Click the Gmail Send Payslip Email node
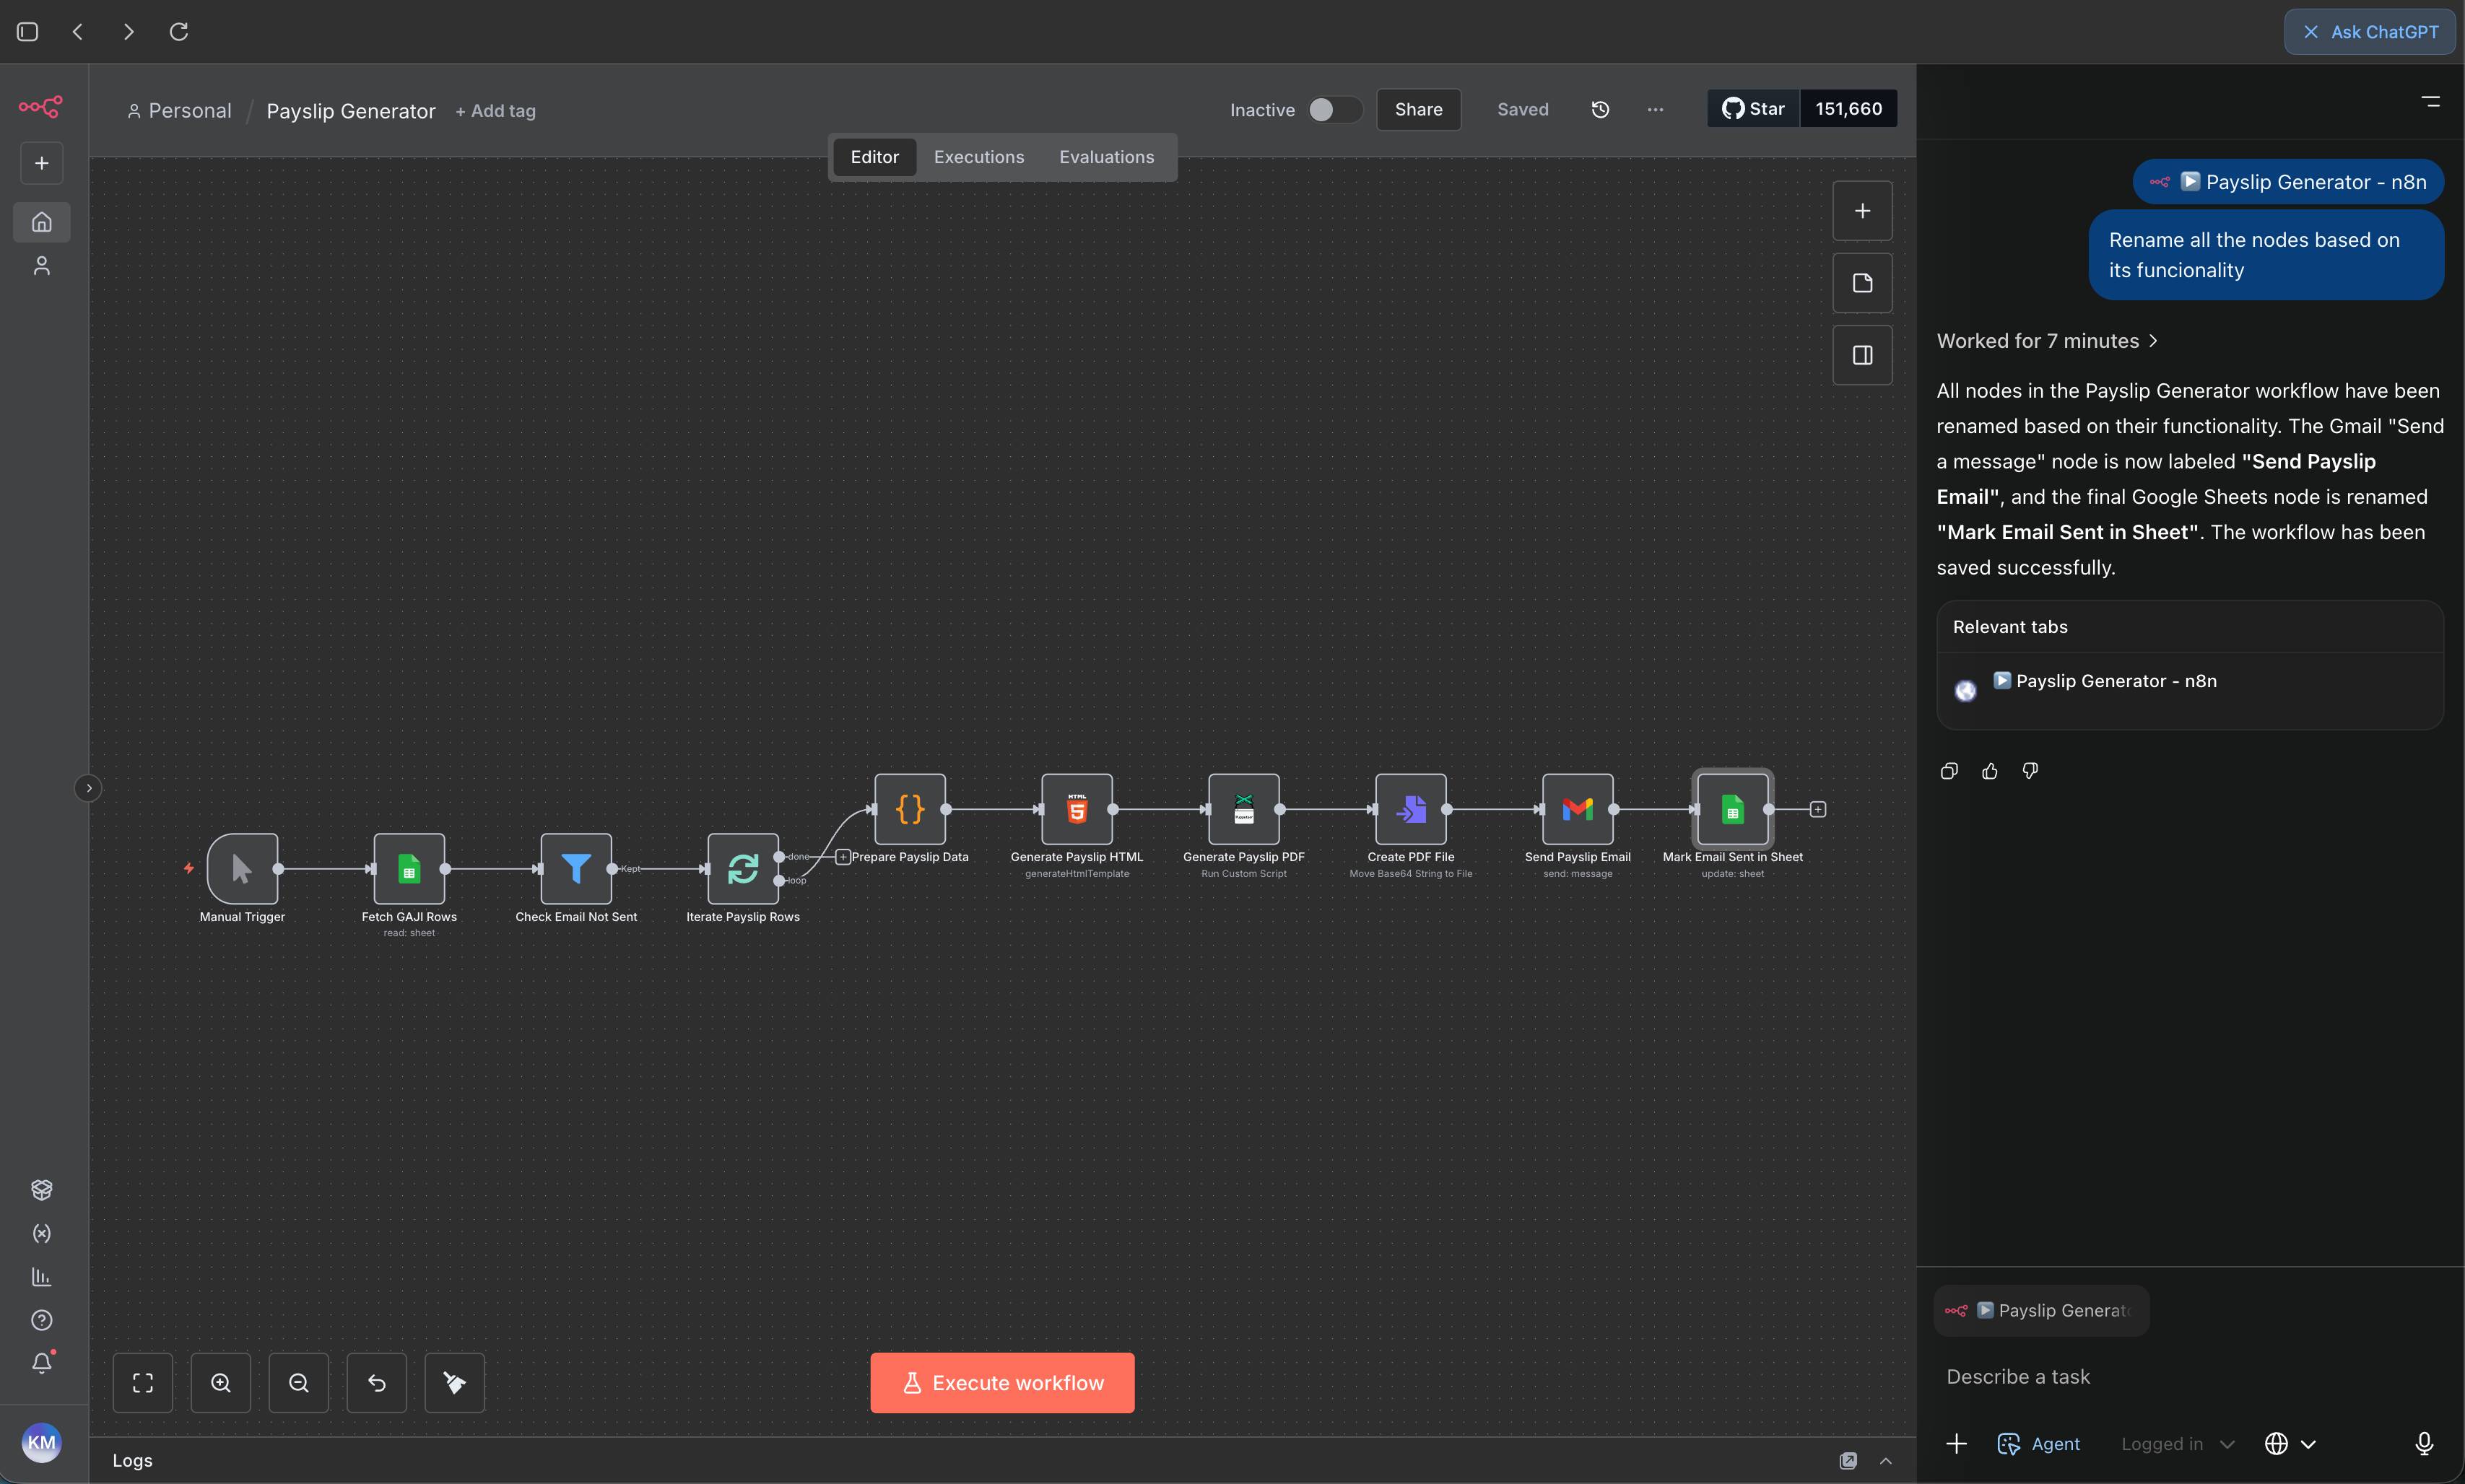 (x=1577, y=809)
